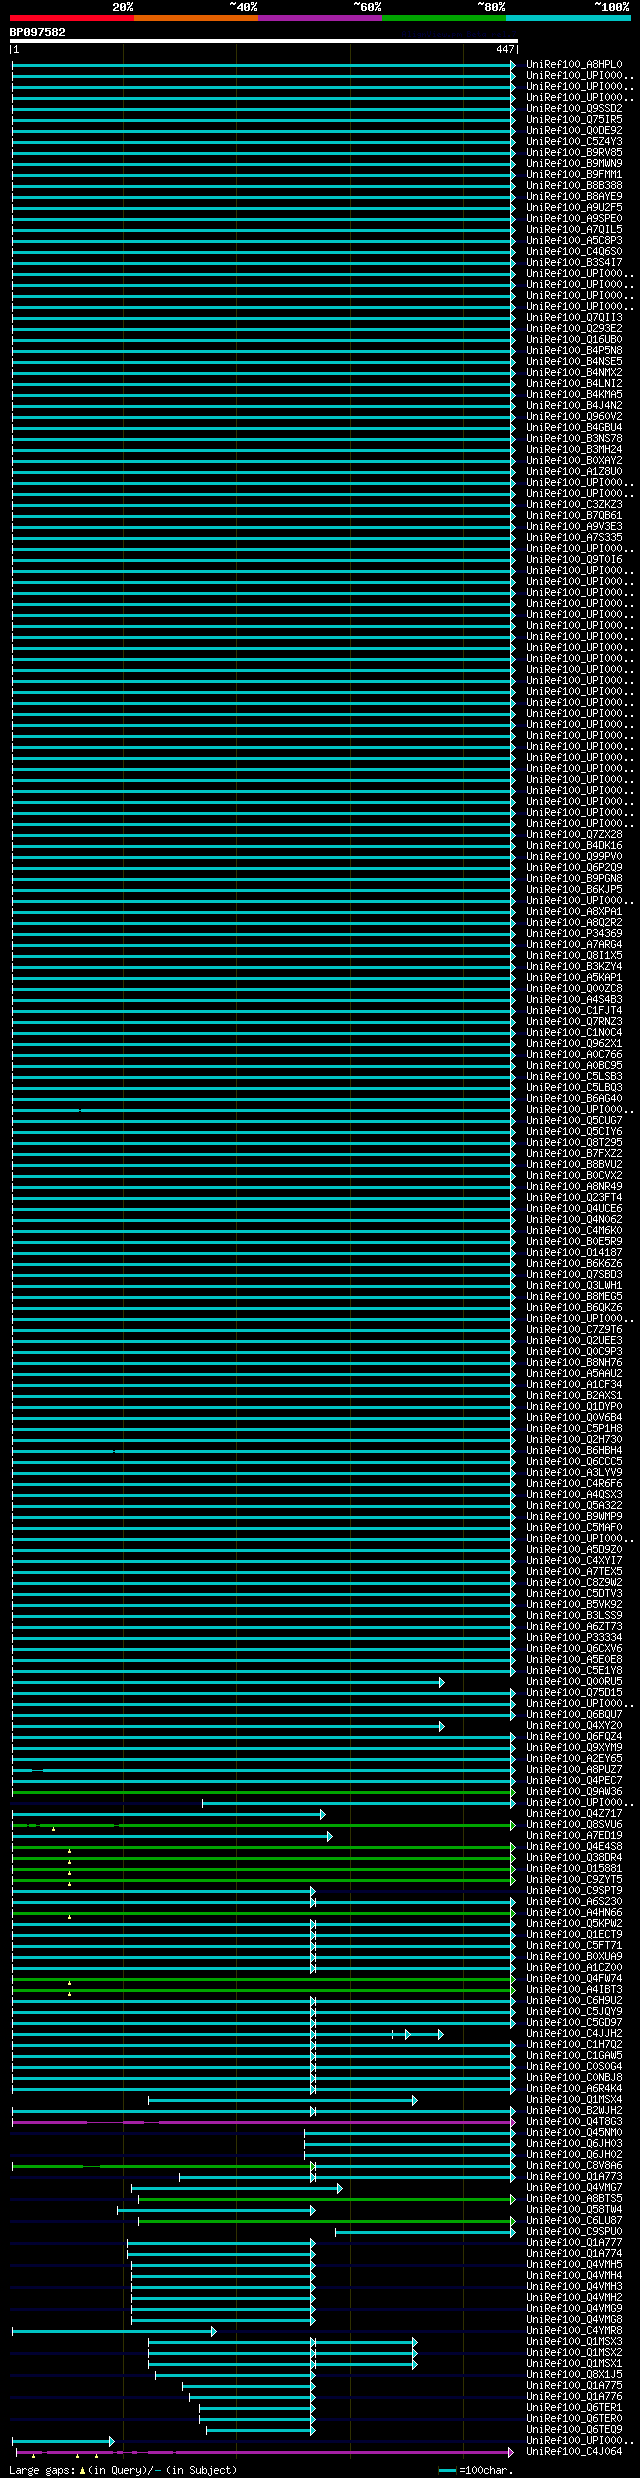Click hit label UniRef100_A7TEX5
Viewport: 640px width, 2478px height.
[574, 1572]
